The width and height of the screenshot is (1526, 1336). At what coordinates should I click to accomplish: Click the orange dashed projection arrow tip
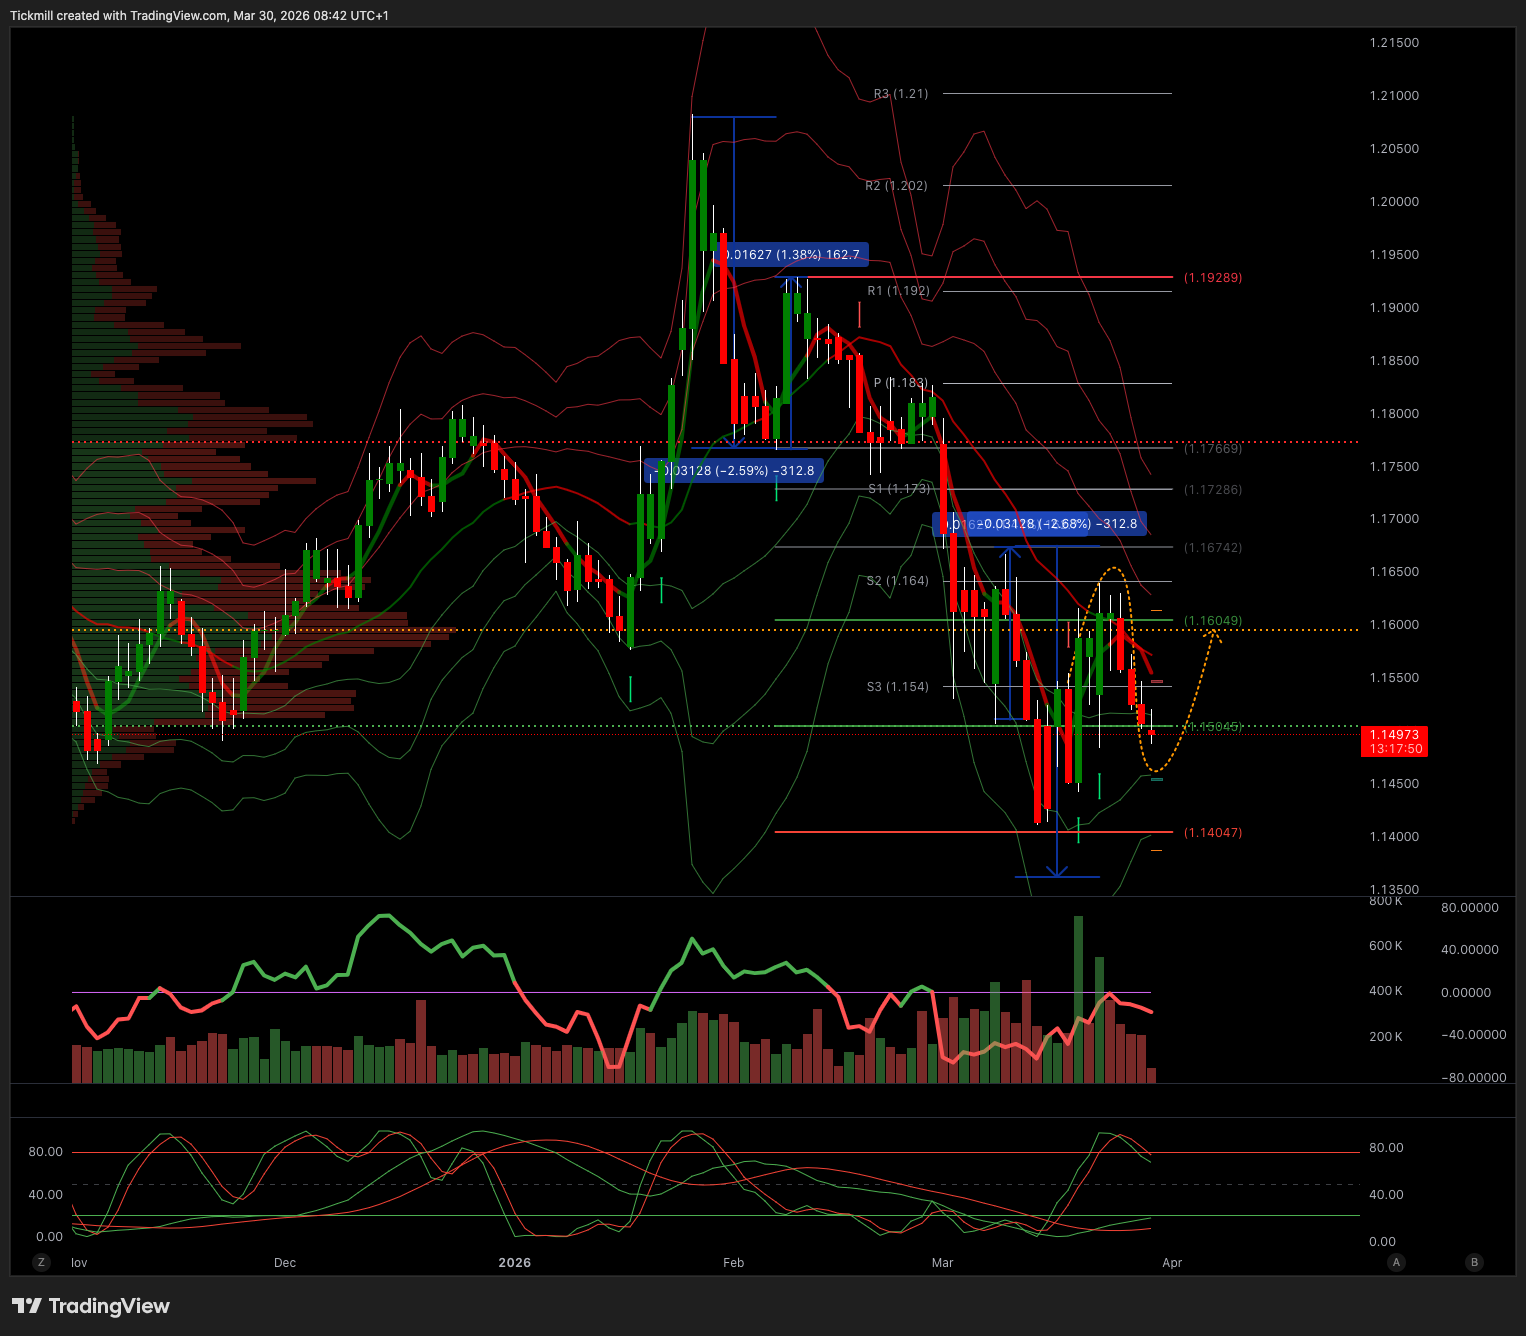[x=1214, y=632]
